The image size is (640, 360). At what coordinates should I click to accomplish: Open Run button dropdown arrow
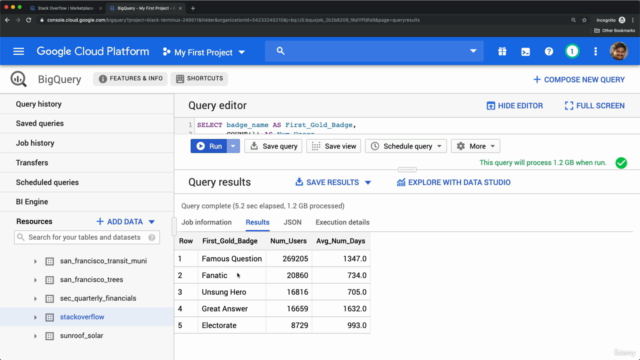point(233,146)
